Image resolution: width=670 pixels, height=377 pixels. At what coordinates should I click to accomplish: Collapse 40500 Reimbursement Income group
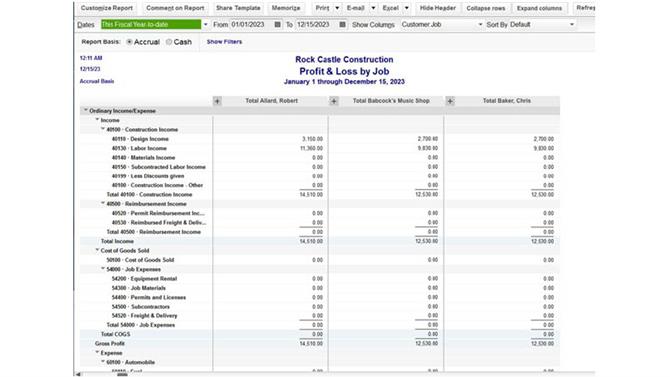(x=103, y=203)
